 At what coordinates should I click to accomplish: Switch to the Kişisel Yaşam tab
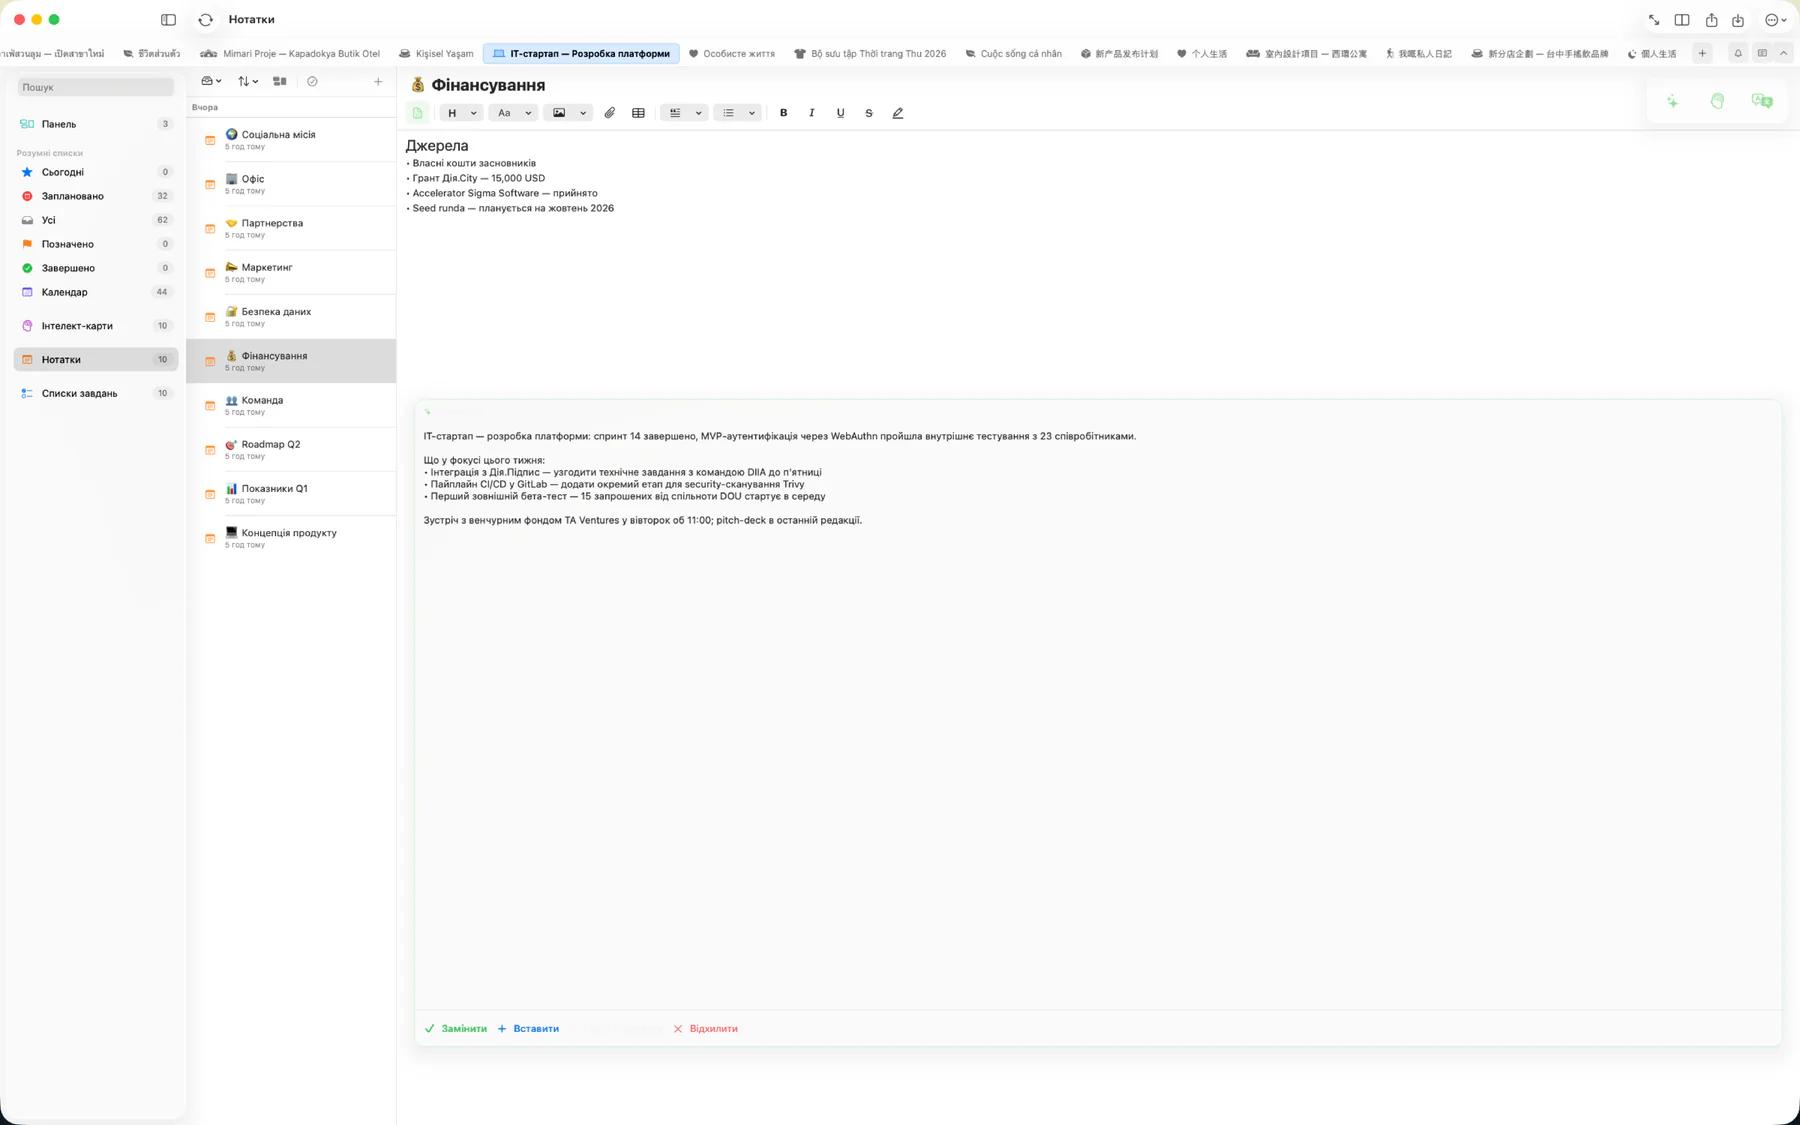pyautogui.click(x=436, y=54)
